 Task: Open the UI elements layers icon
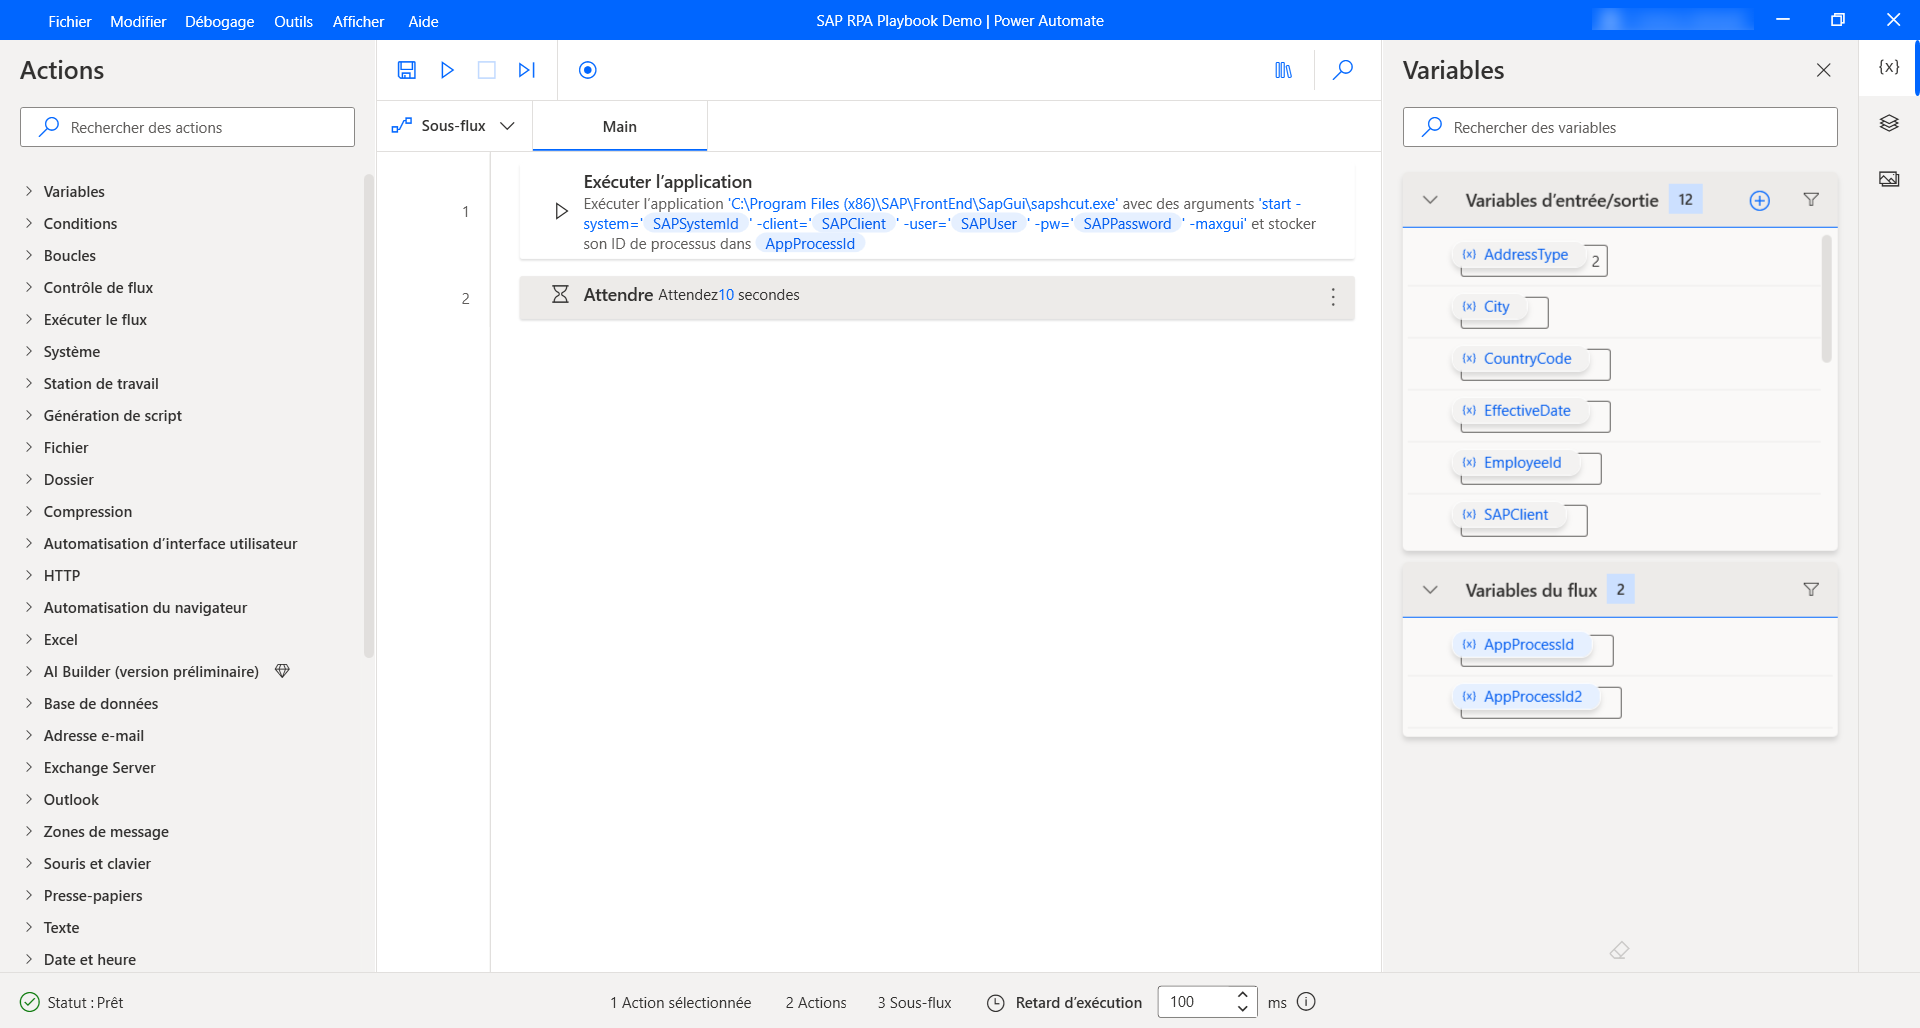click(x=1889, y=123)
